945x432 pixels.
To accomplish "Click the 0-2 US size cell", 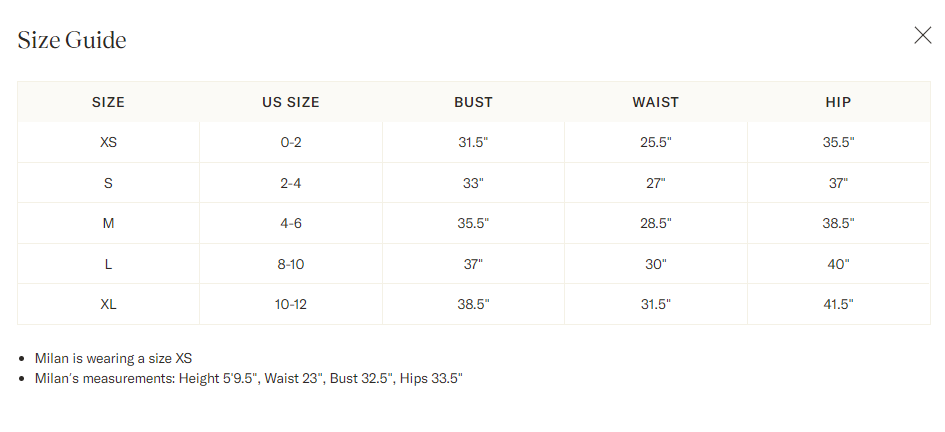I will click(291, 143).
